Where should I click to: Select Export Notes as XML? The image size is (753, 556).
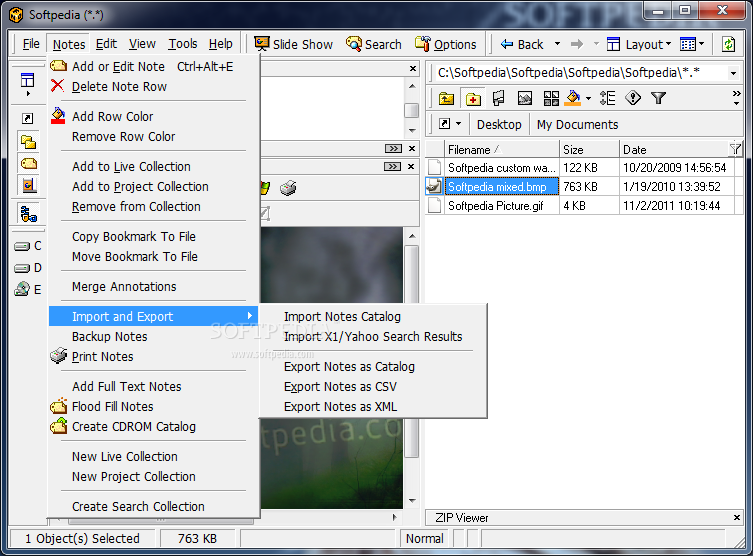point(373,407)
